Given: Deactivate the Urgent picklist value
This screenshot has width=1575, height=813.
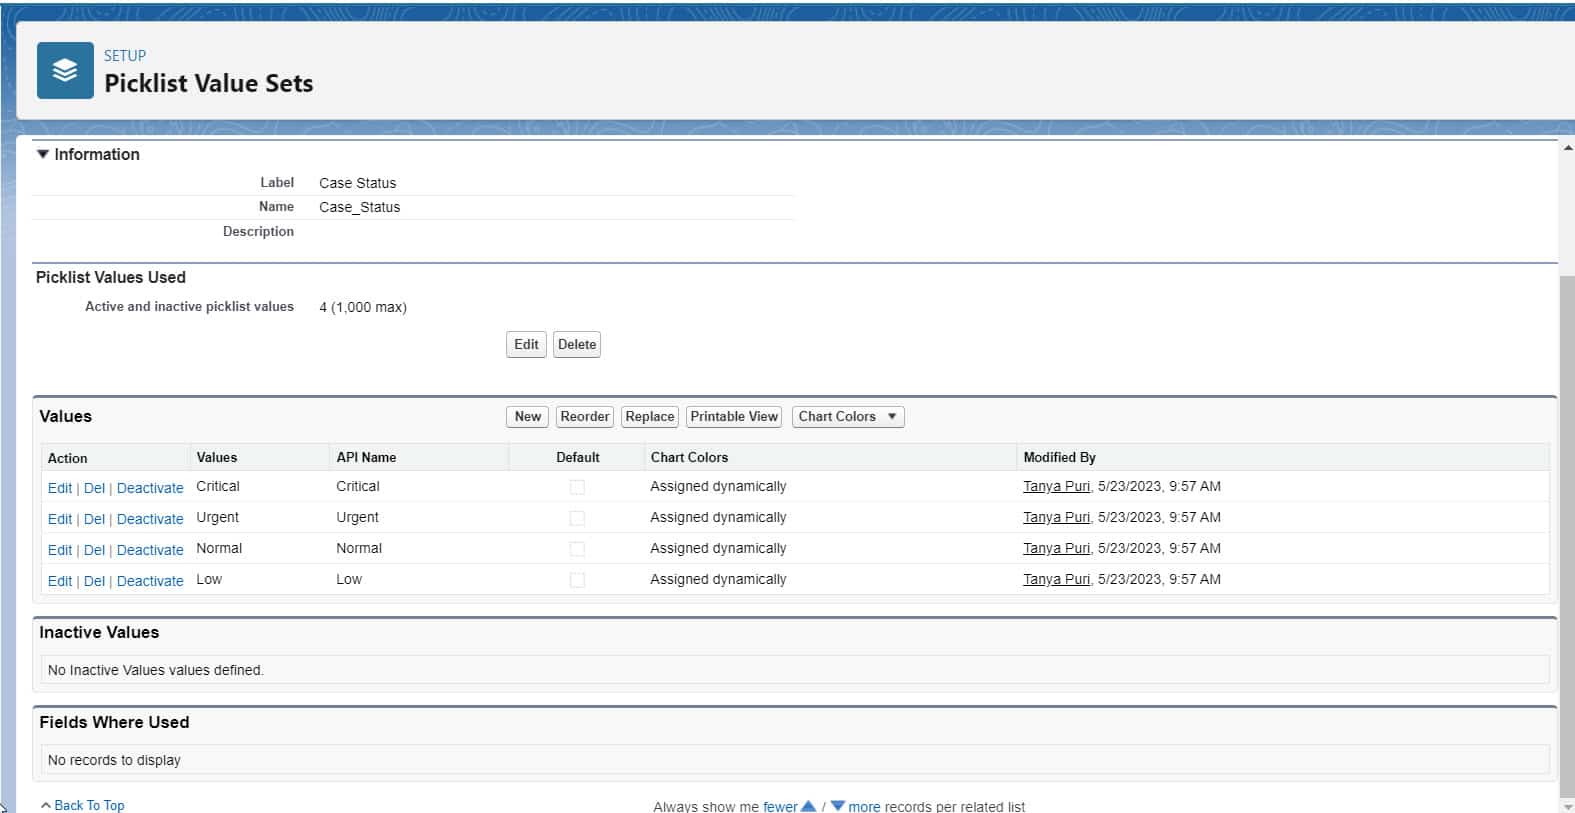Looking at the screenshot, I should tap(150, 519).
